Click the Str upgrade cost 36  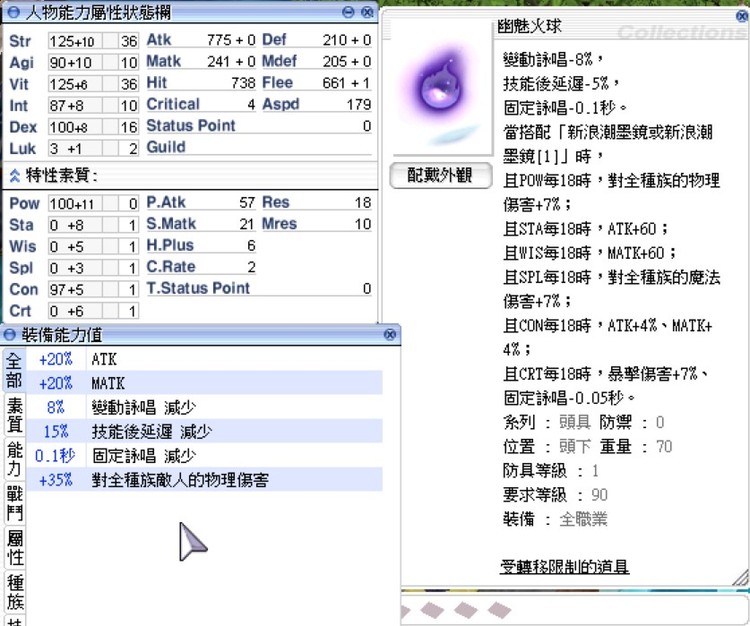pos(128,41)
